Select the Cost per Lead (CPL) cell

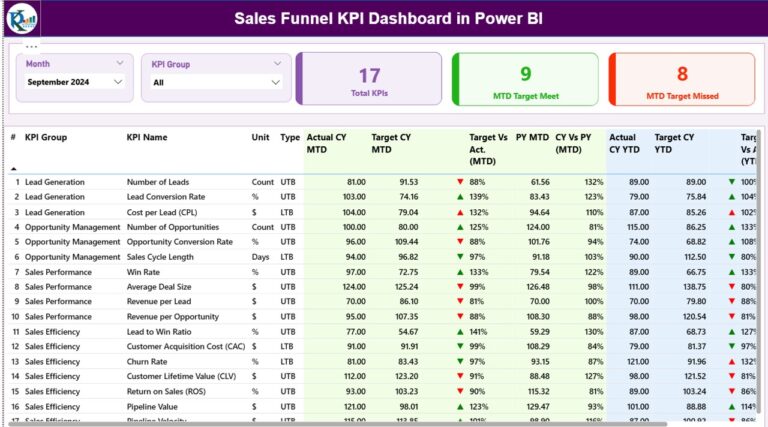click(162, 213)
